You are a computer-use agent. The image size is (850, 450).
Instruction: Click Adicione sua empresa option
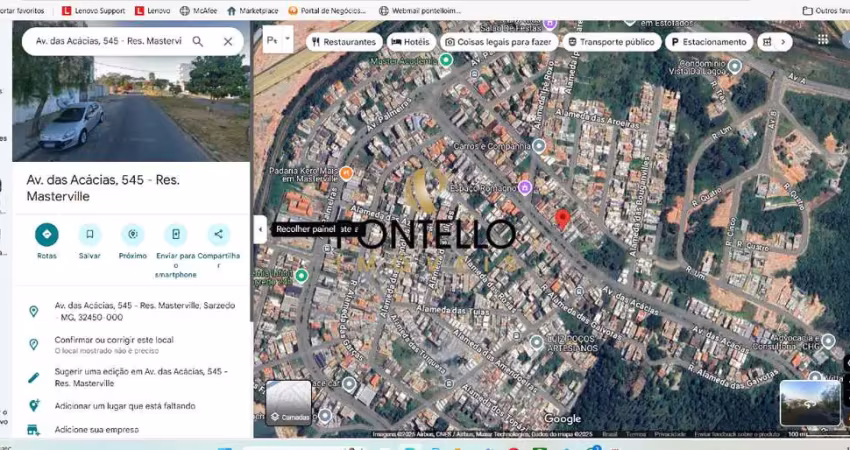click(x=96, y=429)
